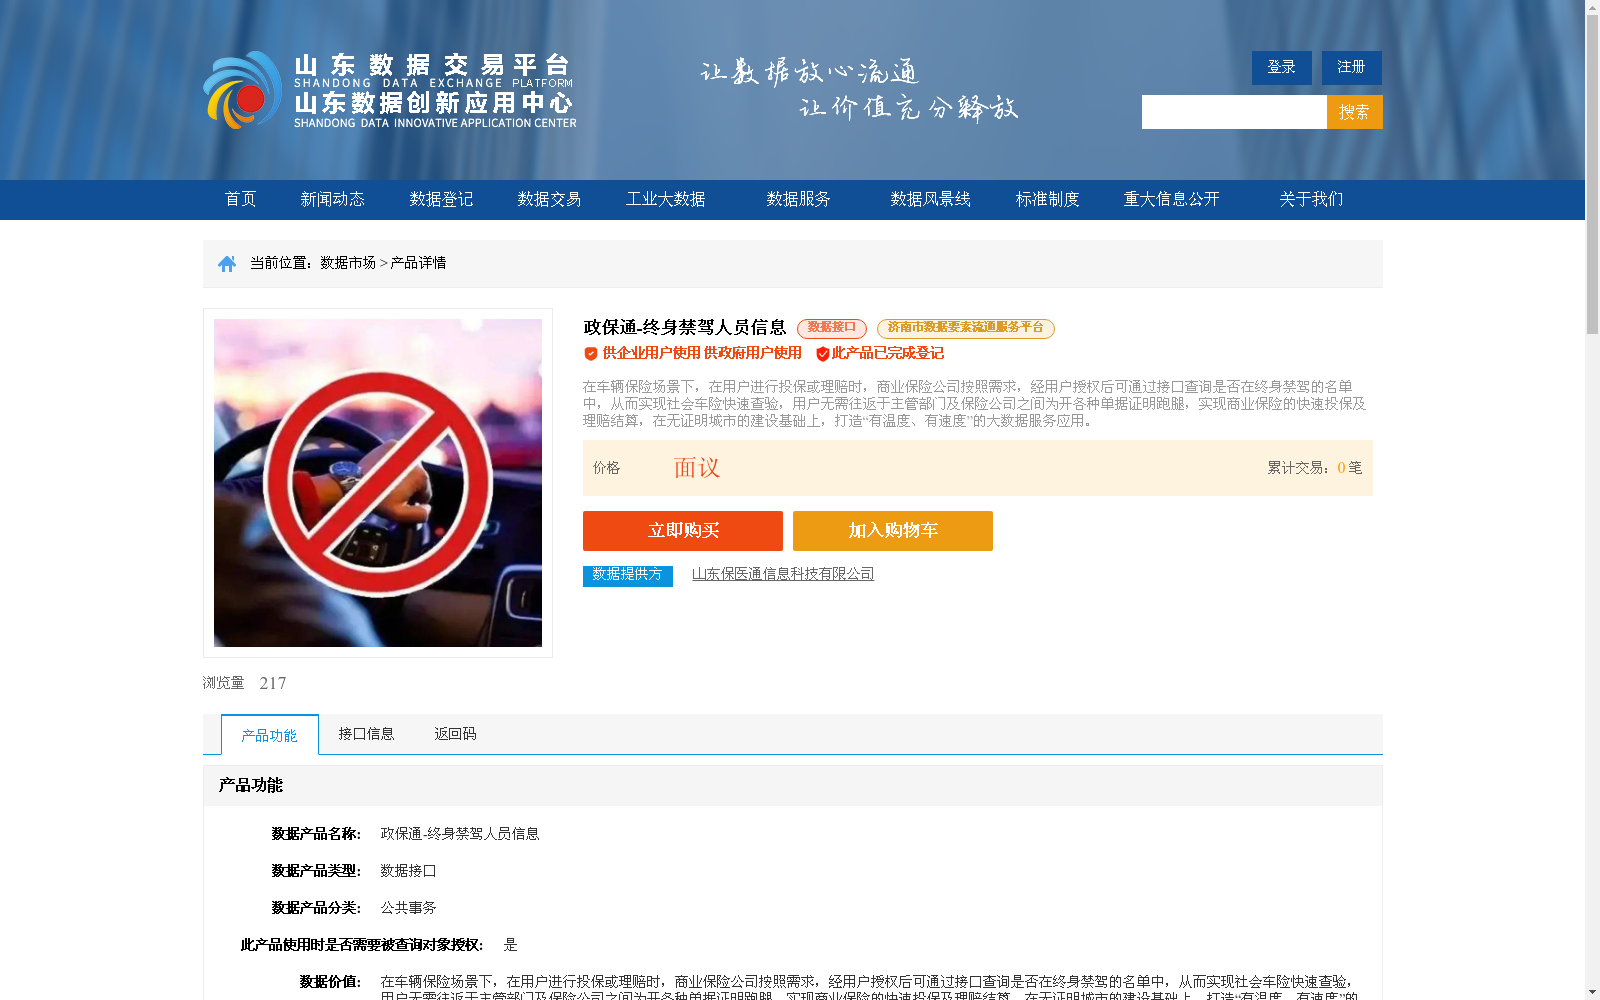Click the 登录 login button
Viewport: 1600px width, 1000px height.
coord(1282,68)
